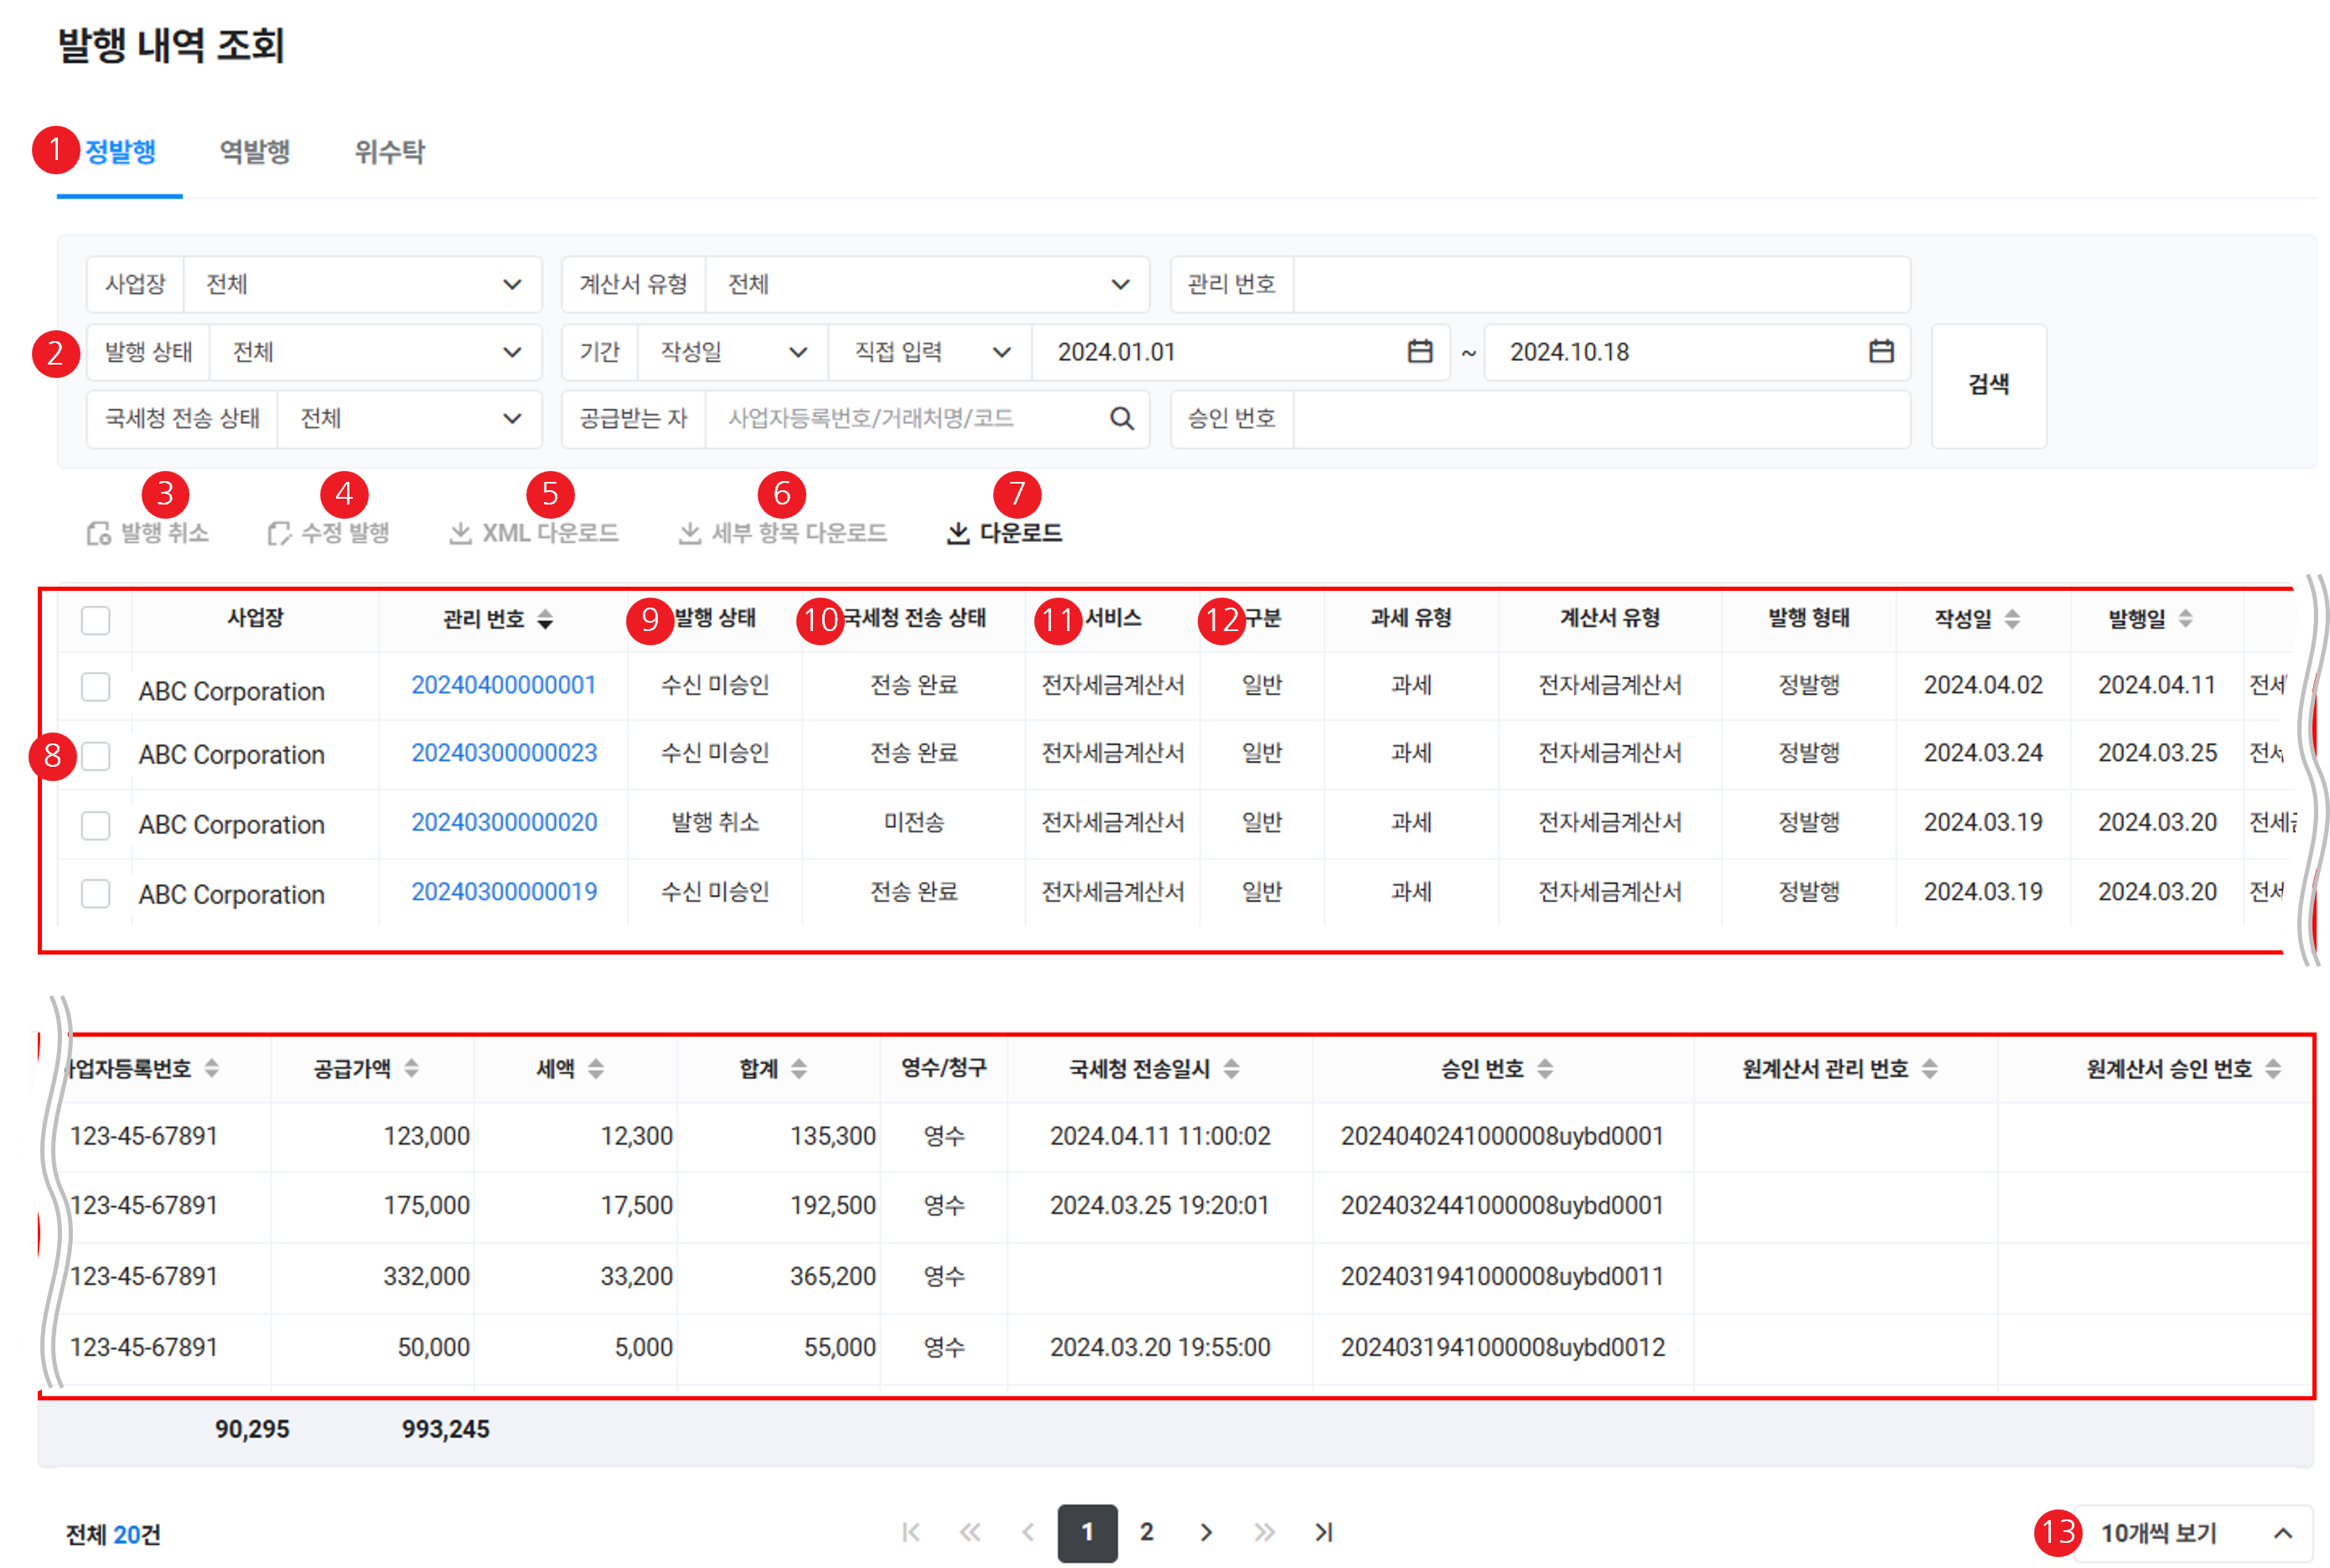Check the select-all header checkbox

[x=95, y=620]
